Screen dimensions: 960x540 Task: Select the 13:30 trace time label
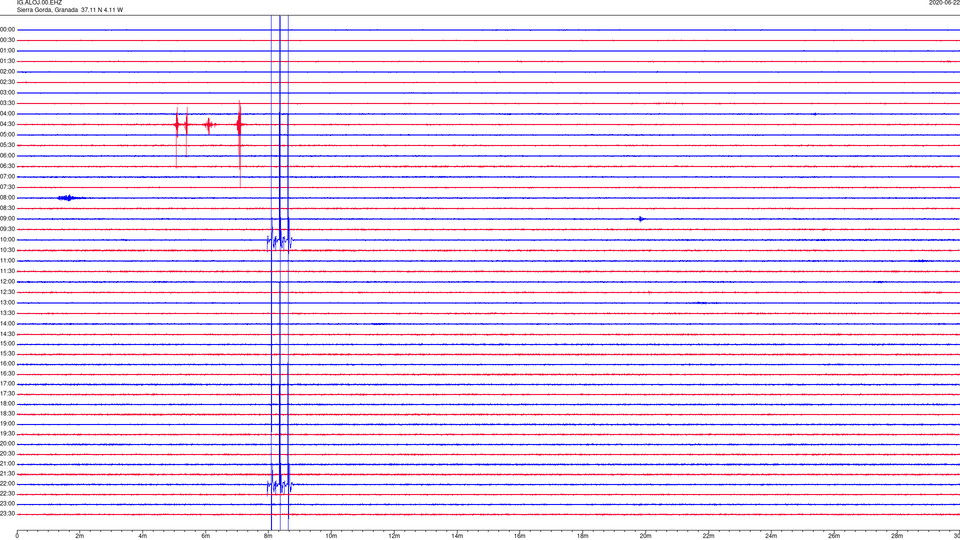[8, 313]
